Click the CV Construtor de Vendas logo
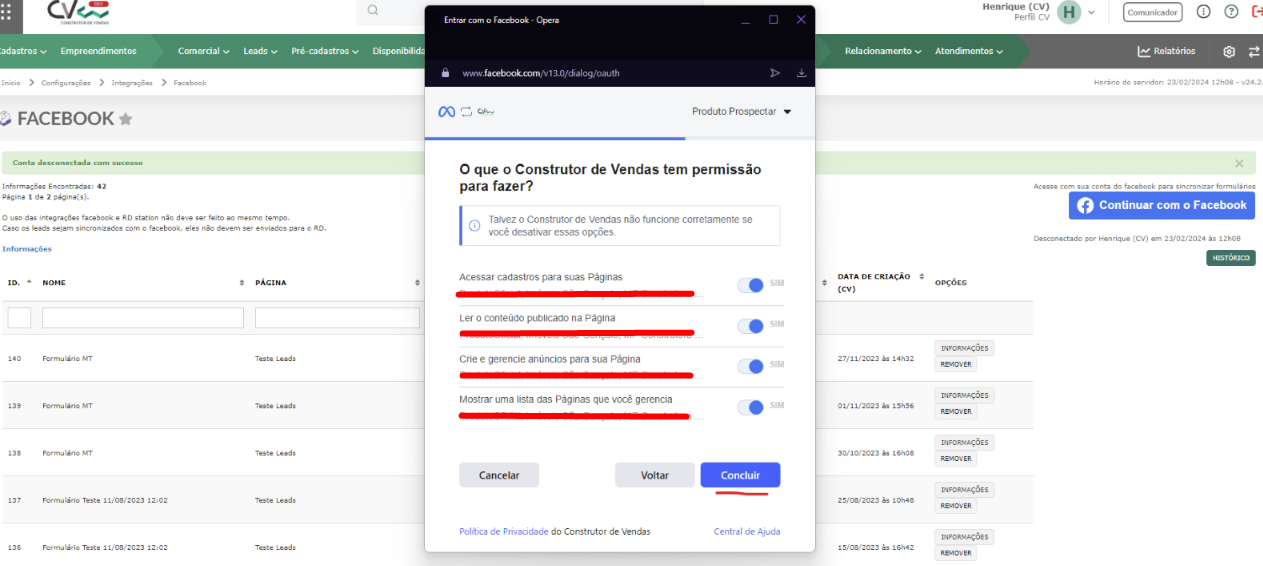Viewport: 1263px width, 566px height. [77, 12]
